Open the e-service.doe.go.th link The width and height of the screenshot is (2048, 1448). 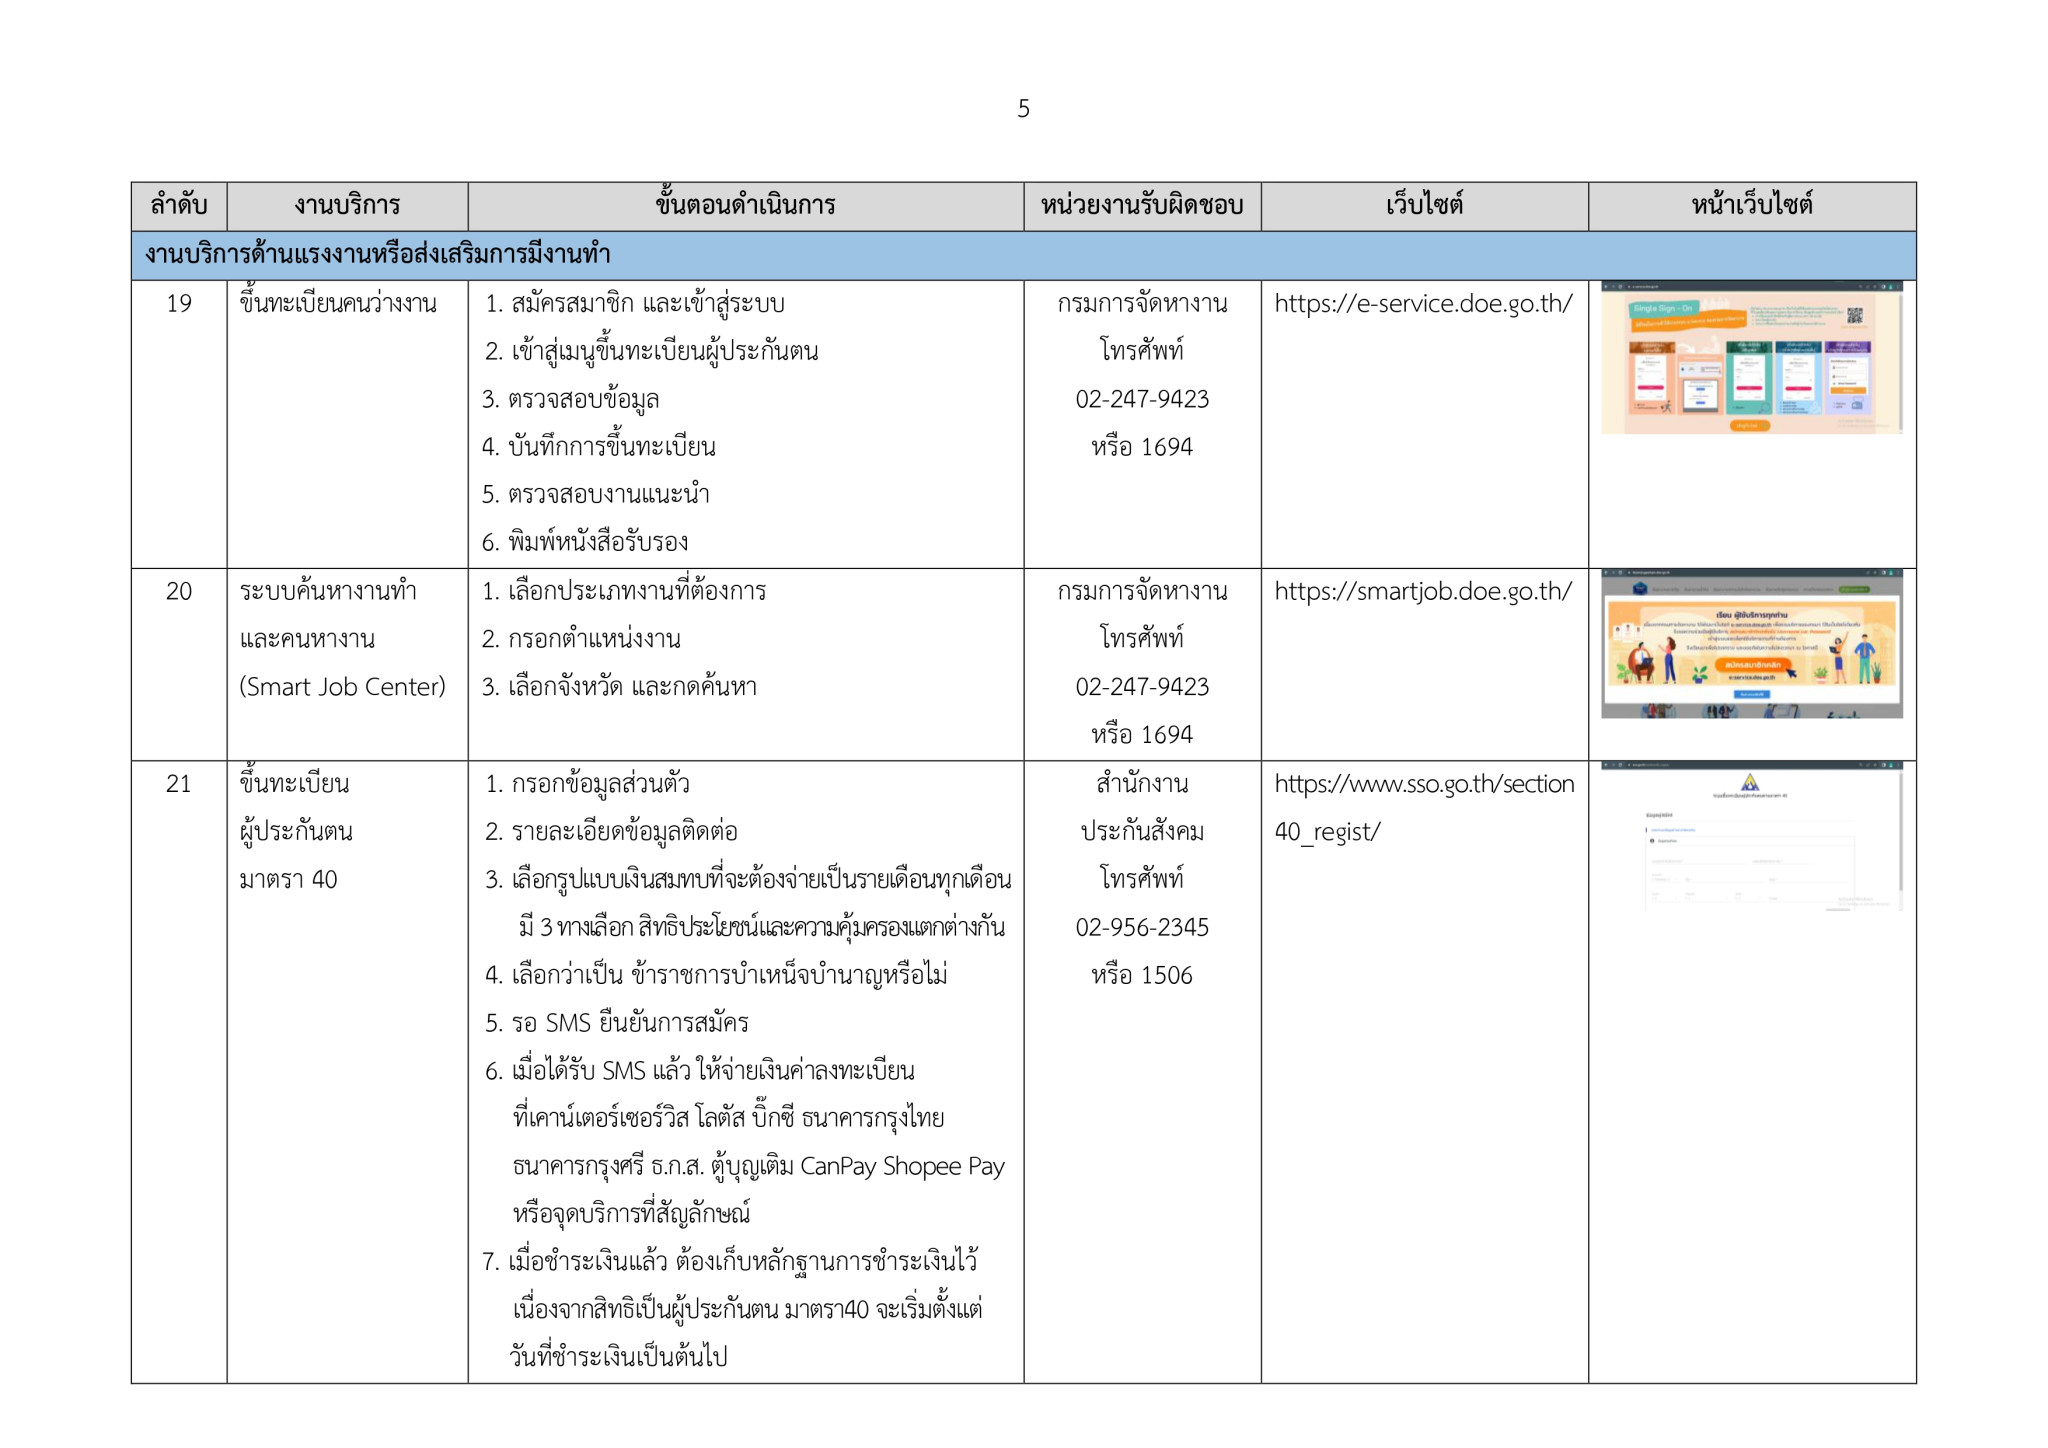coord(1422,304)
